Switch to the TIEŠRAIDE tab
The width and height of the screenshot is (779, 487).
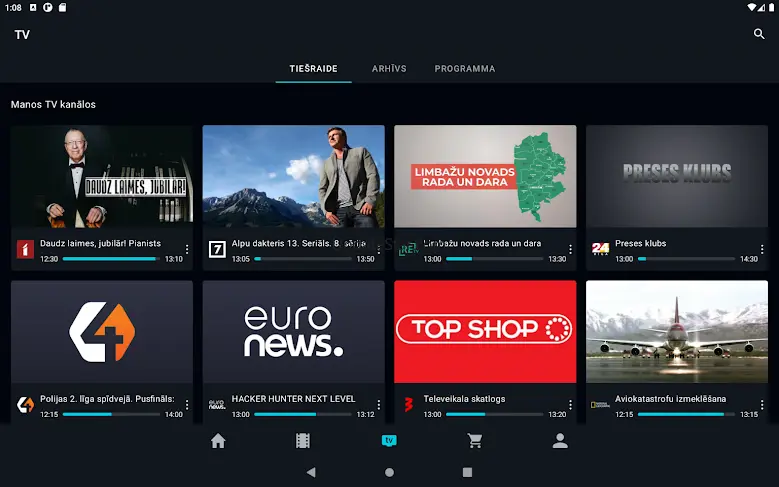313,69
